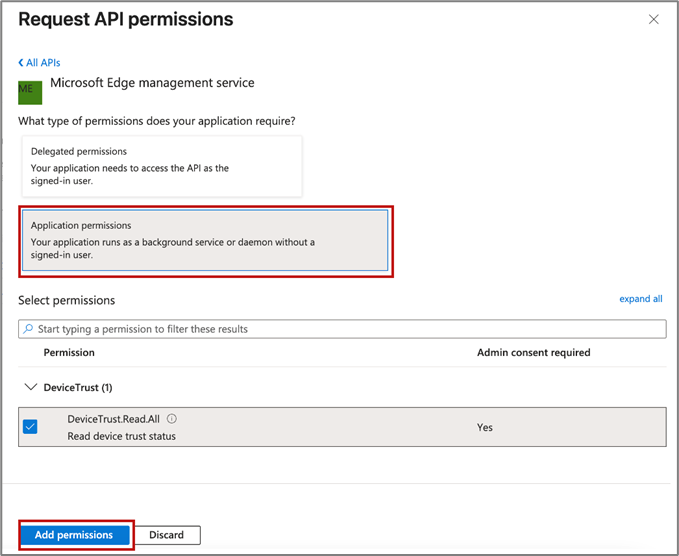The width and height of the screenshot is (679, 556).
Task: Click the green ME service icon
Action: [30, 91]
